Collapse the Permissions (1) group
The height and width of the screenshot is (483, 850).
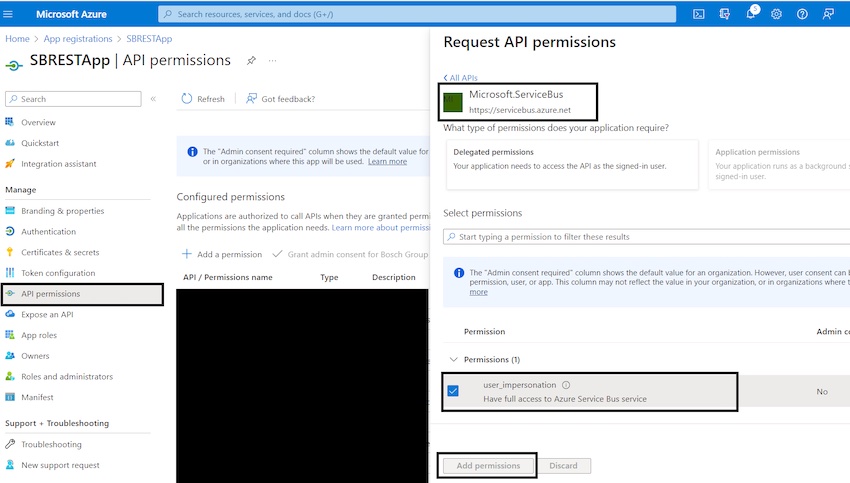[x=454, y=359]
